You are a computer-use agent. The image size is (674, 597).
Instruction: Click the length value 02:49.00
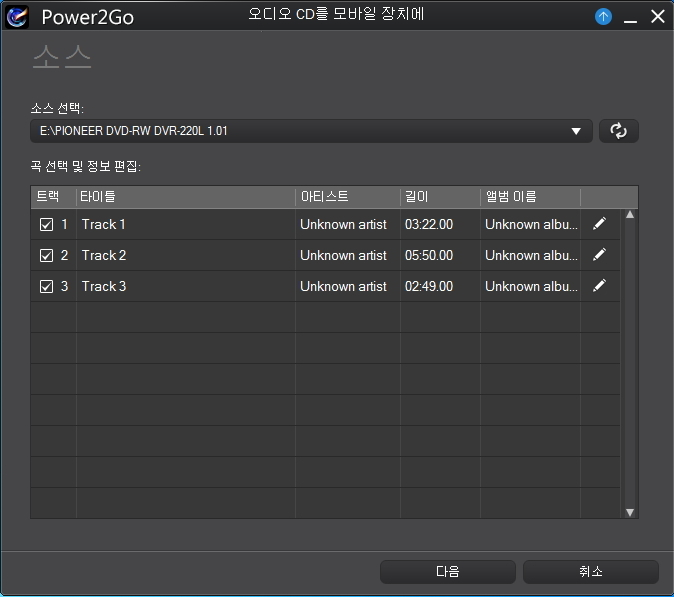(x=429, y=286)
